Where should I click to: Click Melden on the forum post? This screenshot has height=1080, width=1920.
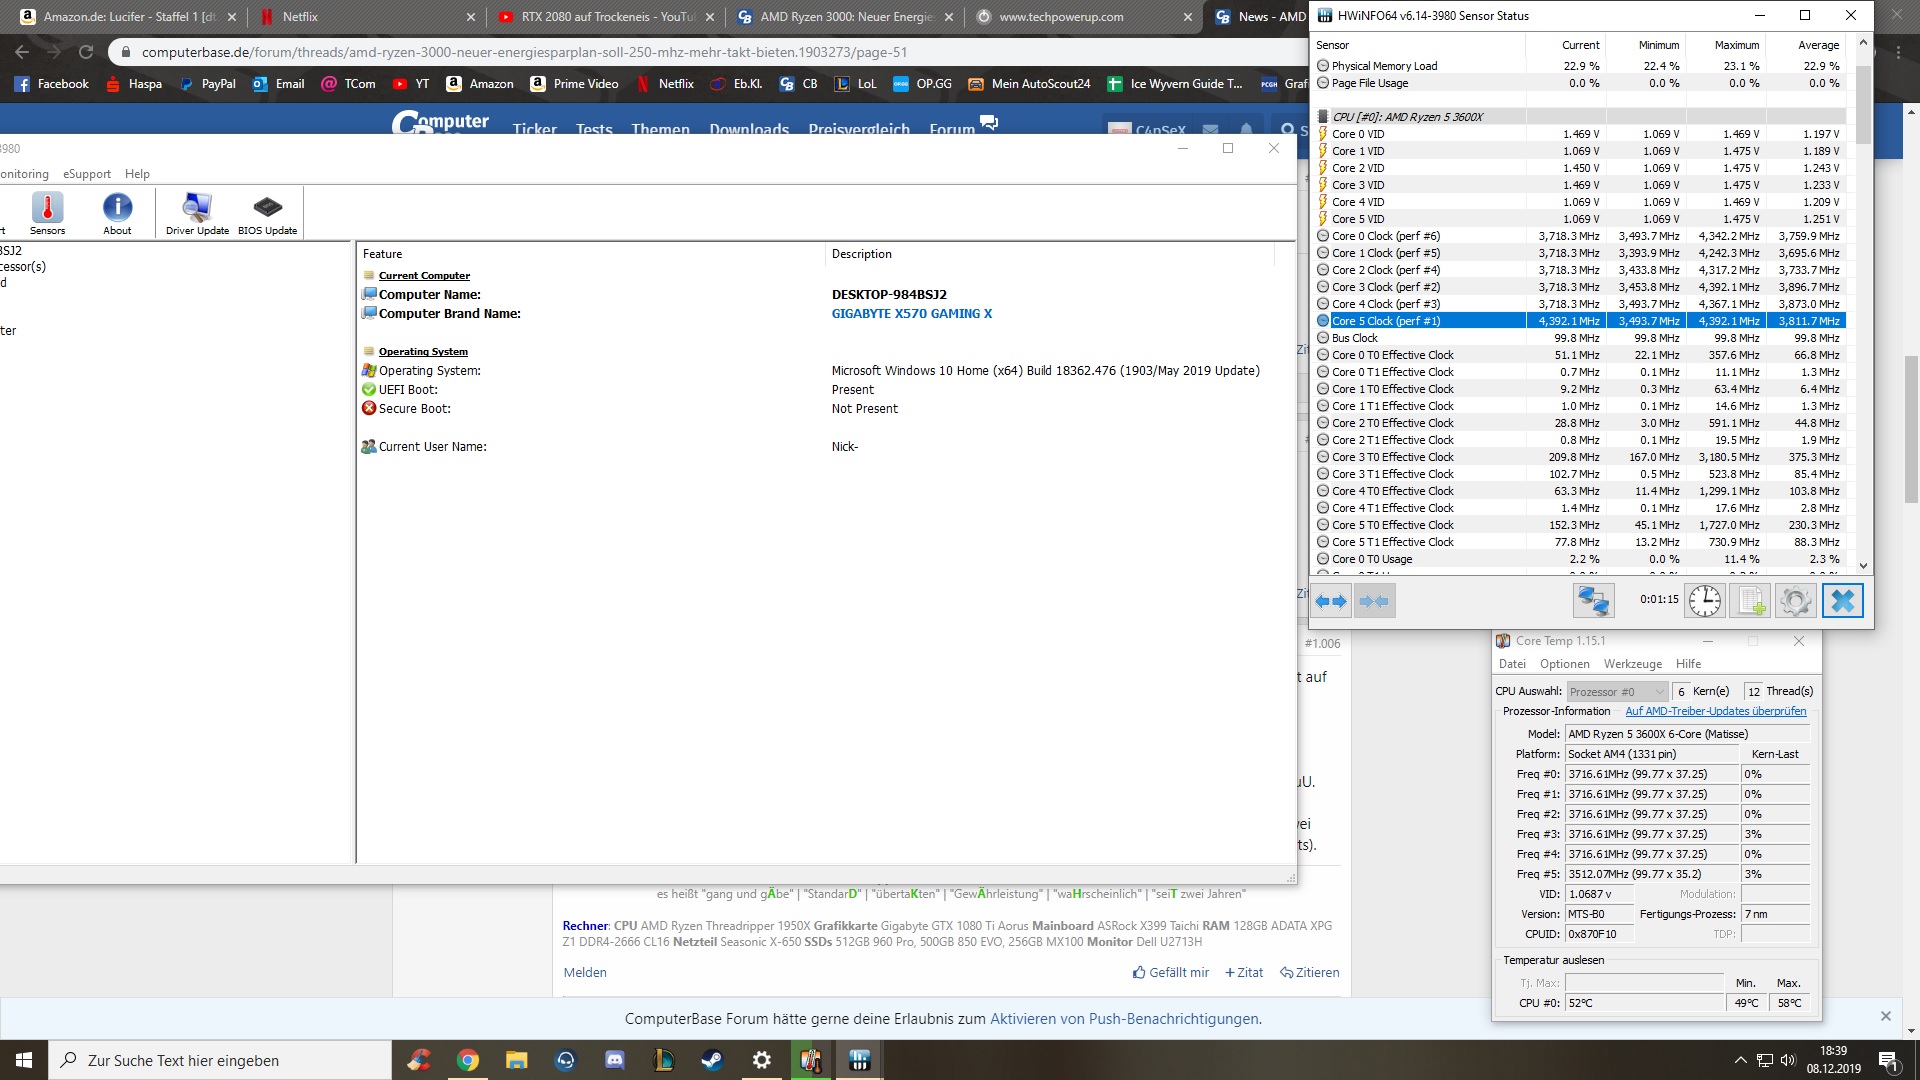tap(585, 972)
